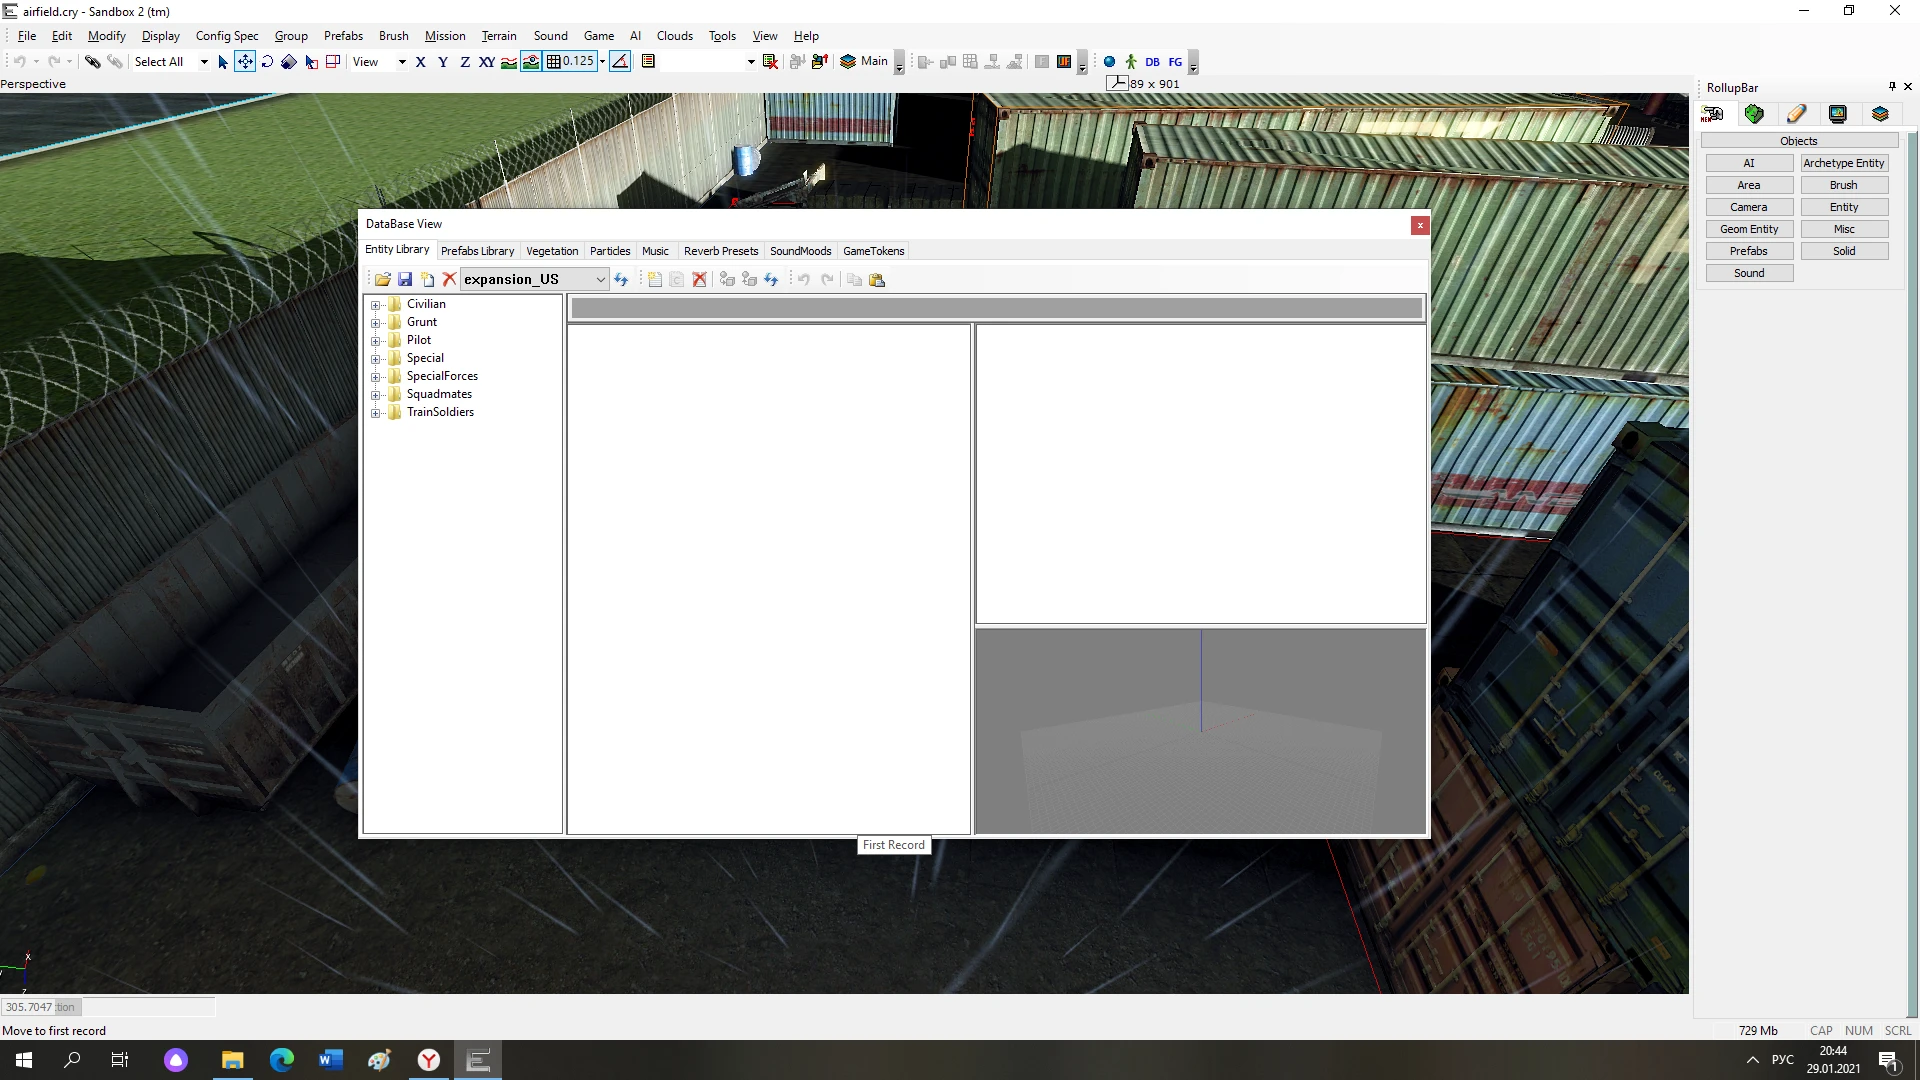
Task: Toggle the Snap Angle button
Action: (x=620, y=62)
